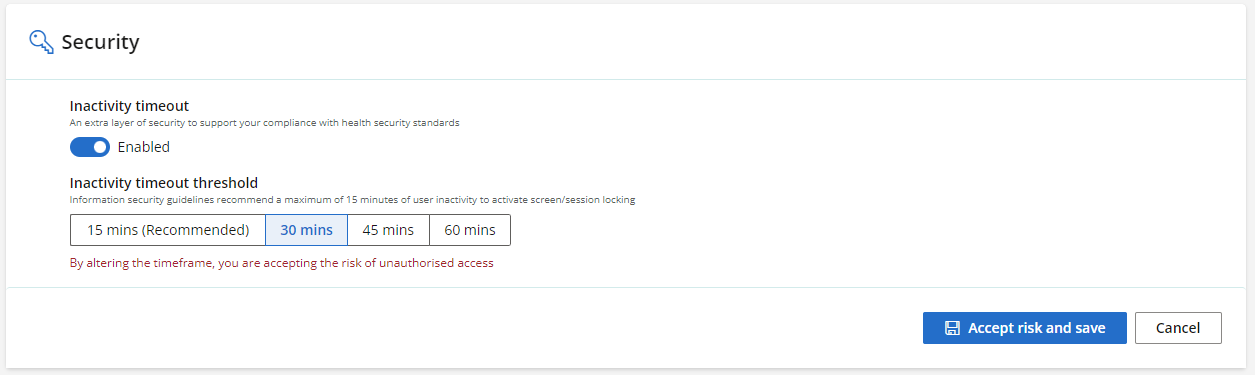This screenshot has width=1255, height=375.
Task: Cancel the security changes
Action: coord(1178,328)
